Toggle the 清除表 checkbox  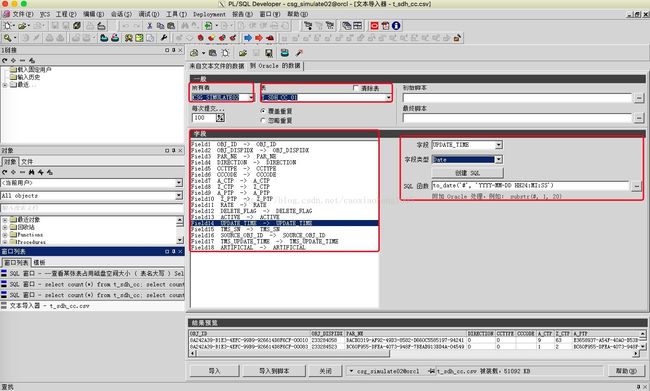(x=356, y=88)
